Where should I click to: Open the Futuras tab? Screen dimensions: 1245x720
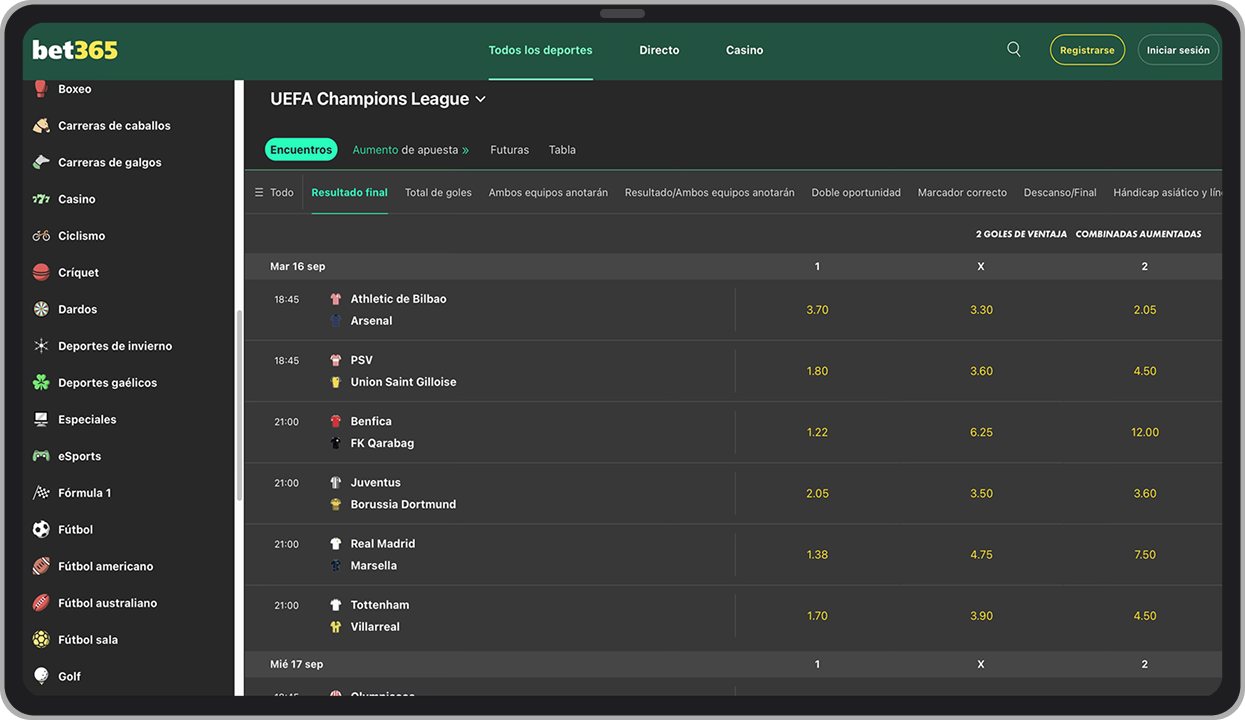tap(509, 150)
